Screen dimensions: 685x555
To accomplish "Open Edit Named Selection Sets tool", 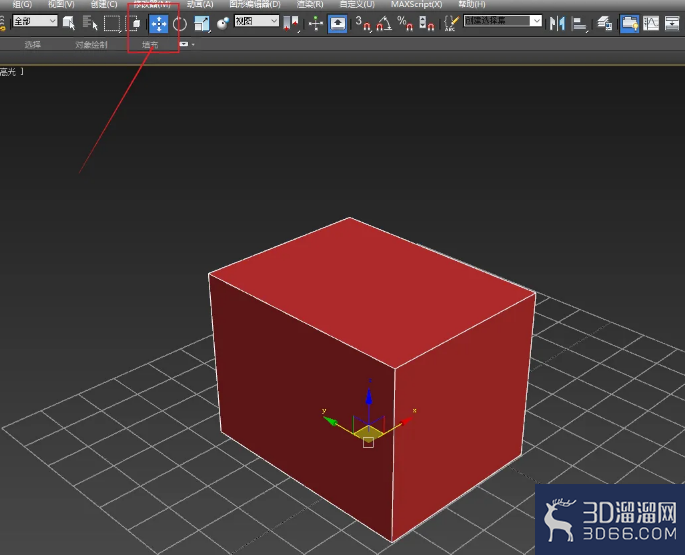I will pos(451,23).
